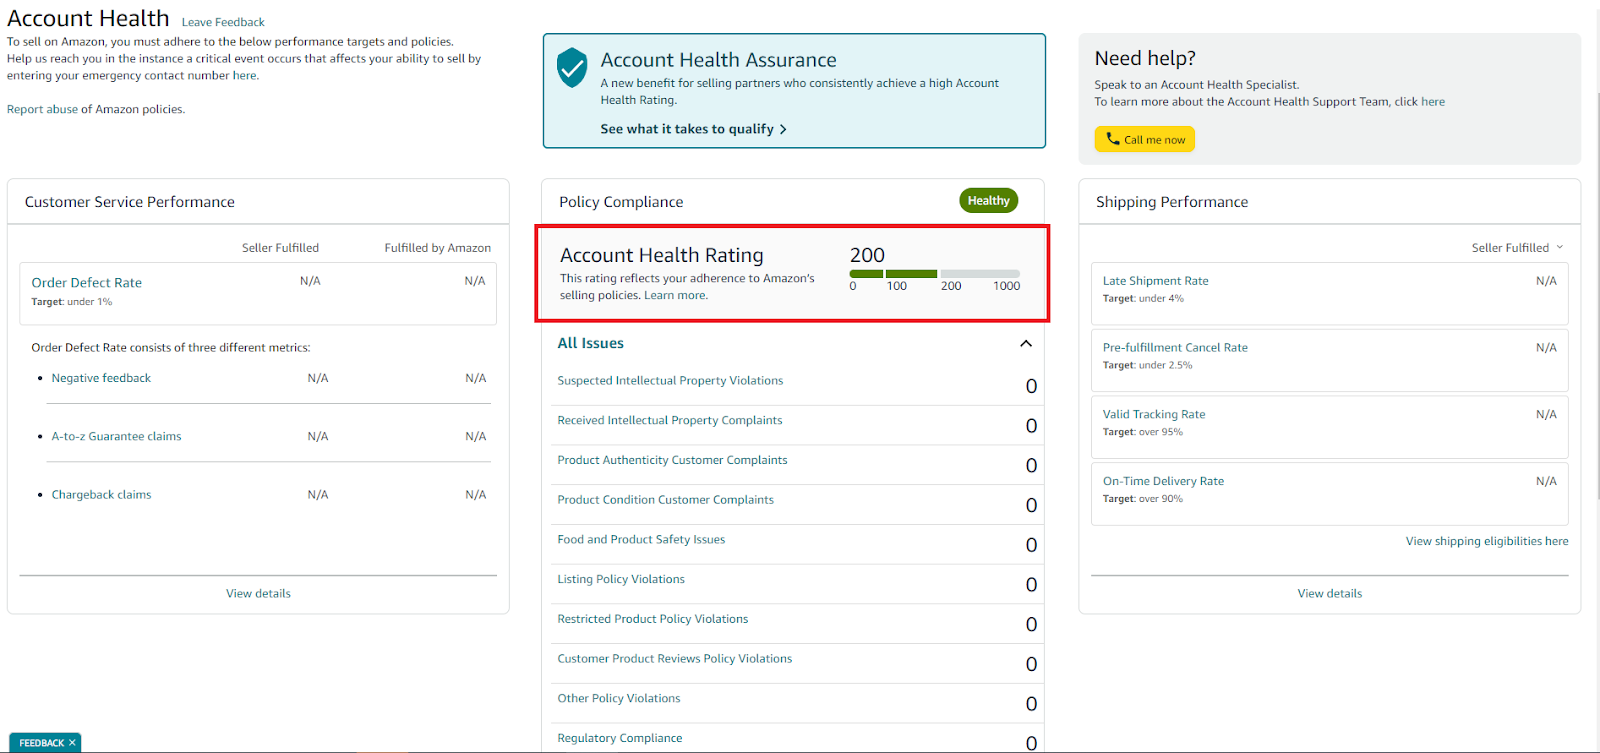Click 'here' link about Account Health Support Team
The height and width of the screenshot is (753, 1600).
[1433, 101]
